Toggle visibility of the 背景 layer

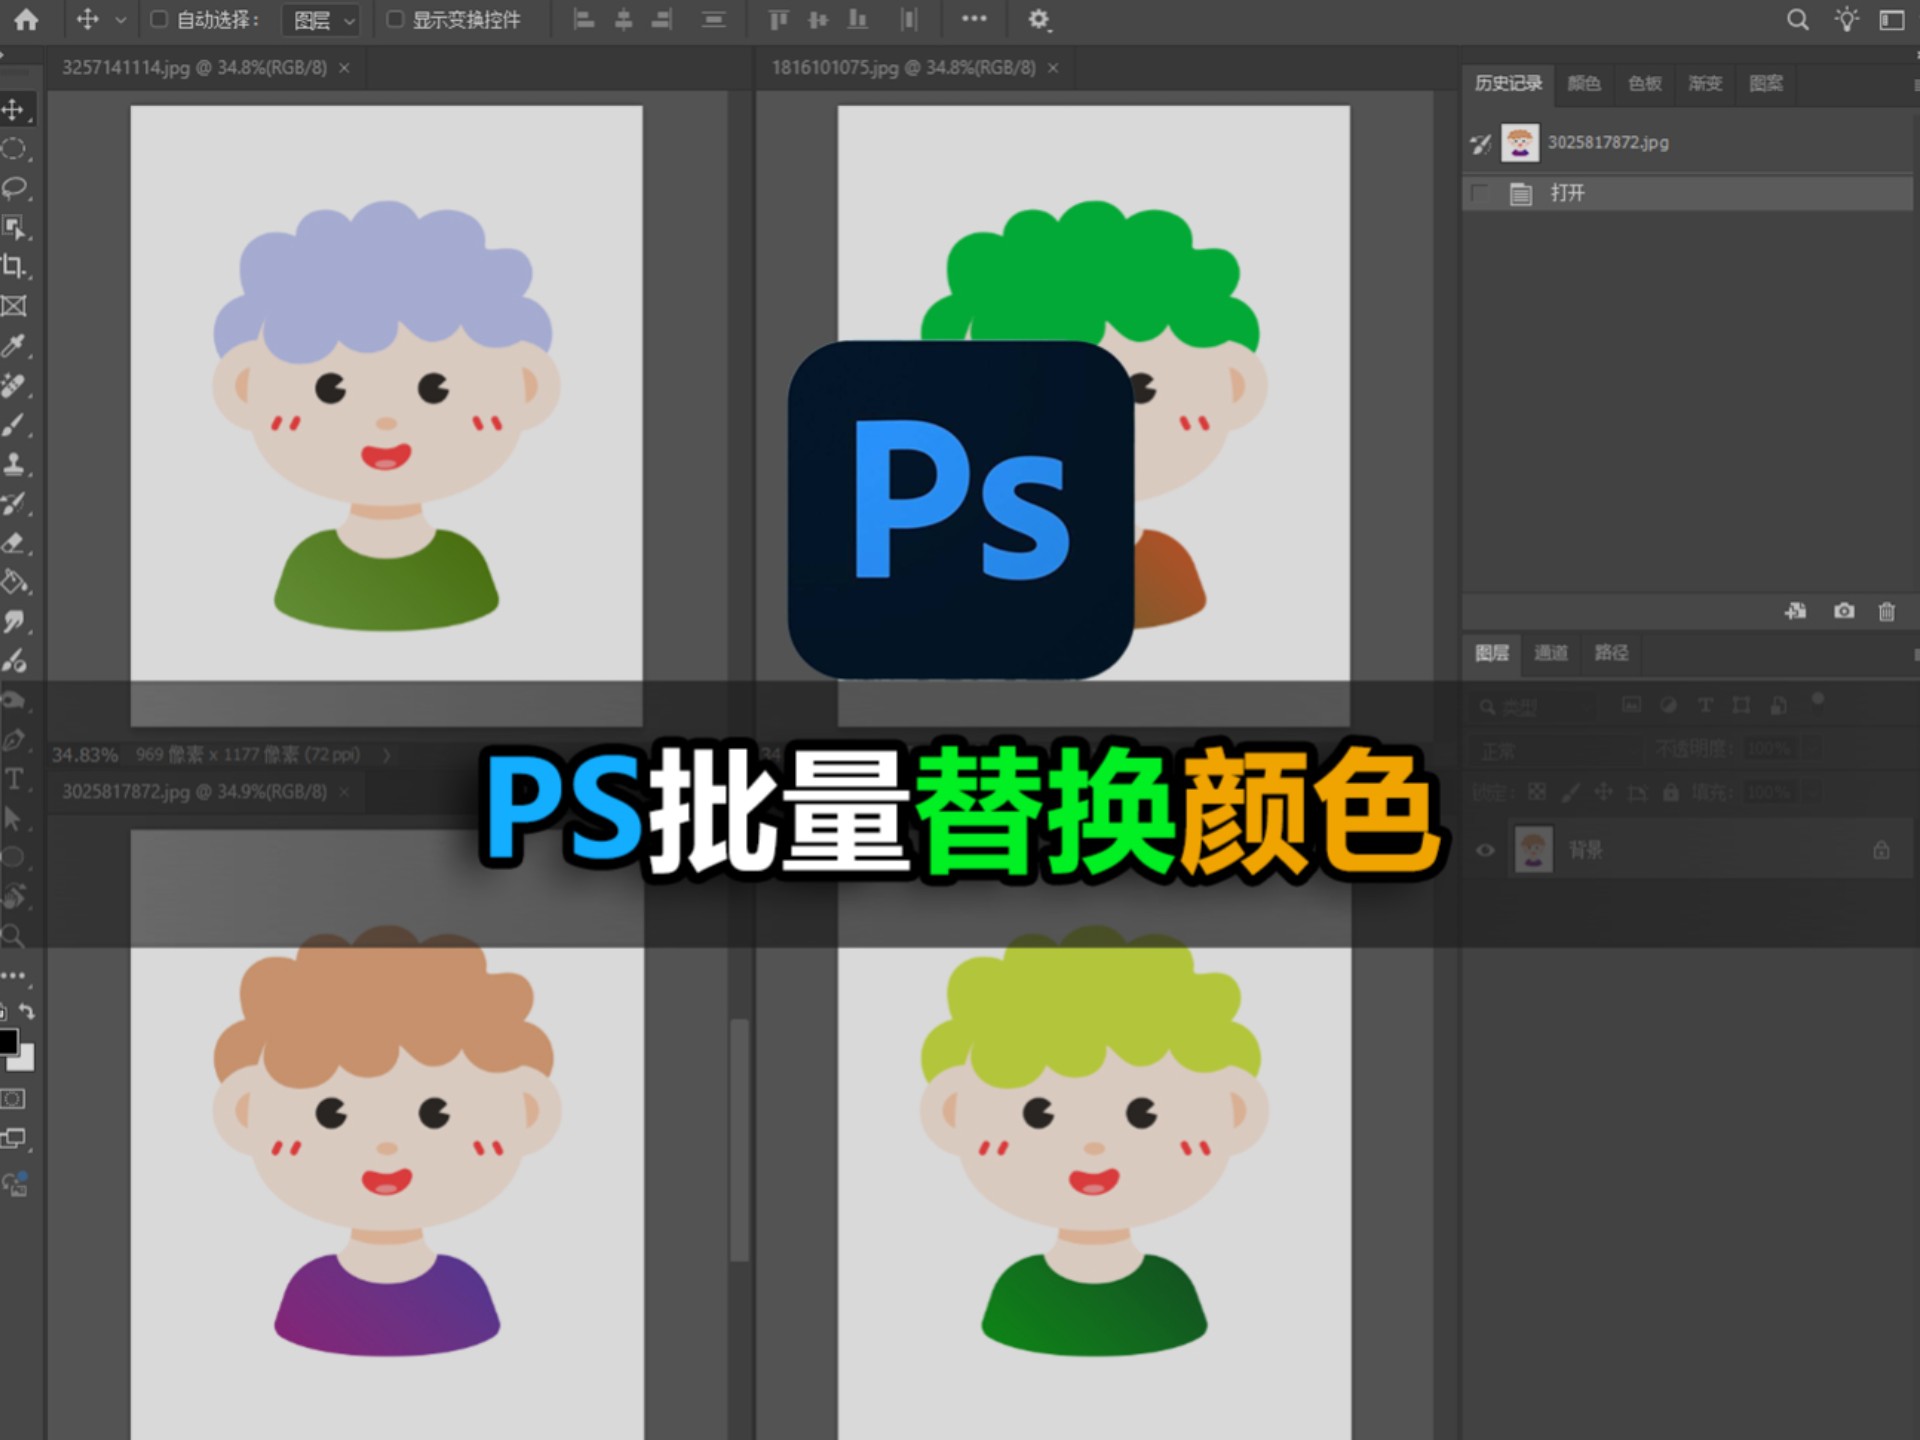1485,850
